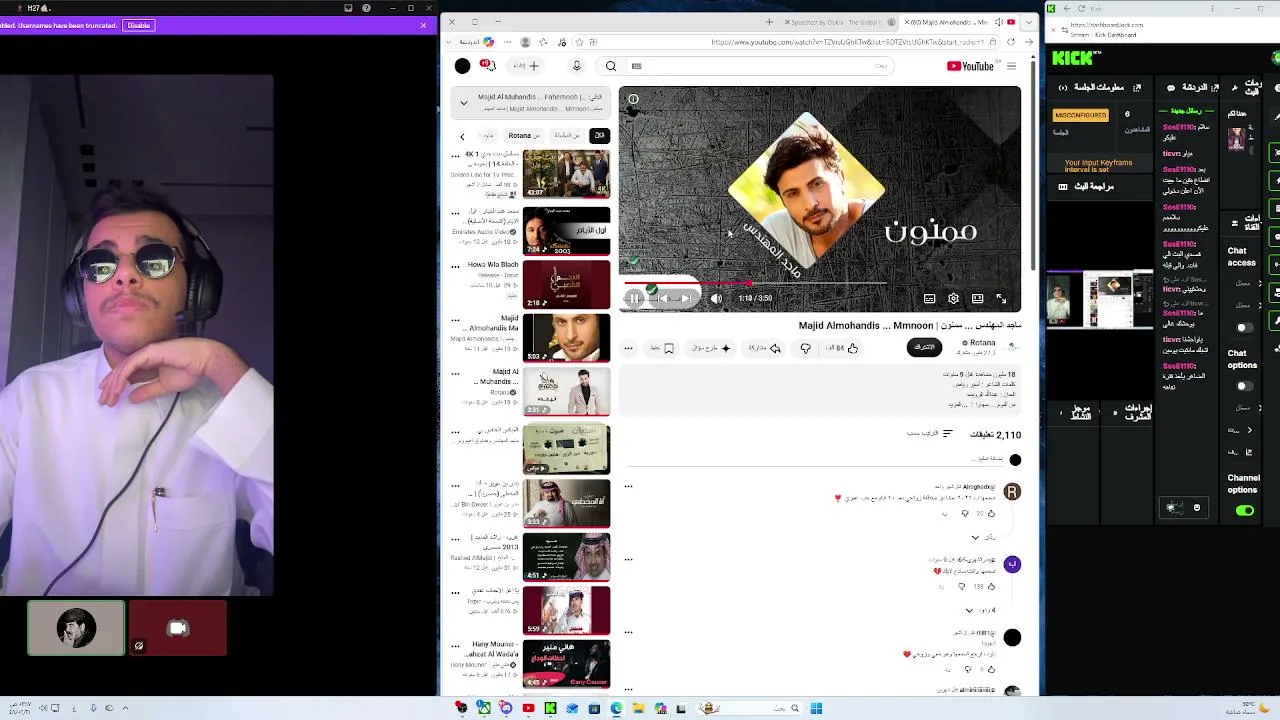The width and height of the screenshot is (1280, 720).
Task: Pause the YouTube video
Action: (634, 298)
